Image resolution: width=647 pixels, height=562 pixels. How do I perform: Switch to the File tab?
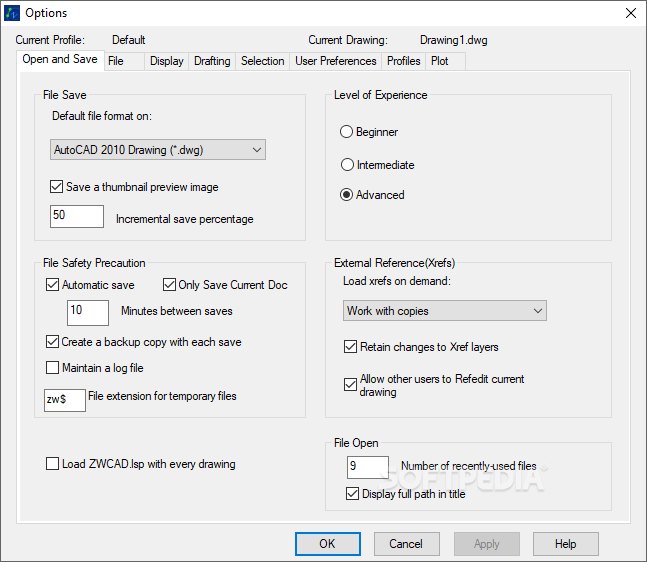coord(124,61)
